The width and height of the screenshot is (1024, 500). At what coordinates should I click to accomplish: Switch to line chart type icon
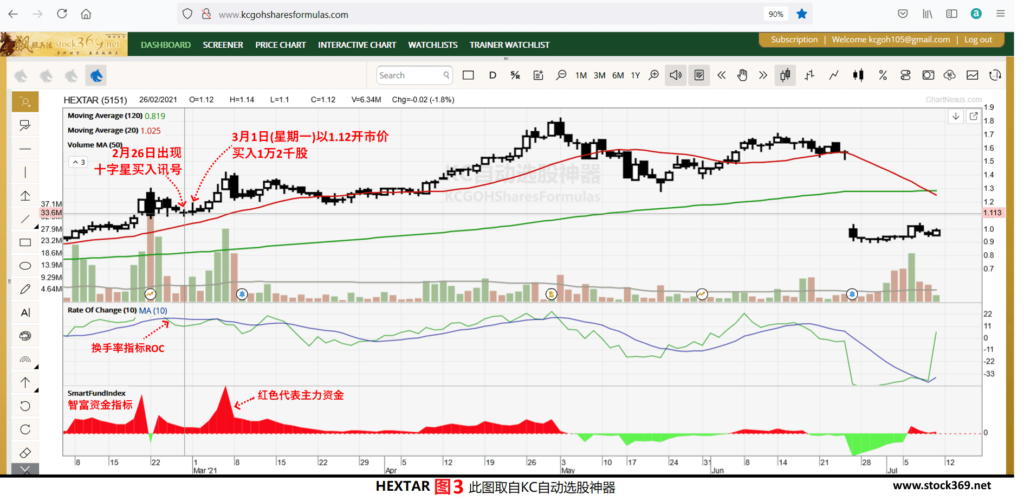(834, 75)
